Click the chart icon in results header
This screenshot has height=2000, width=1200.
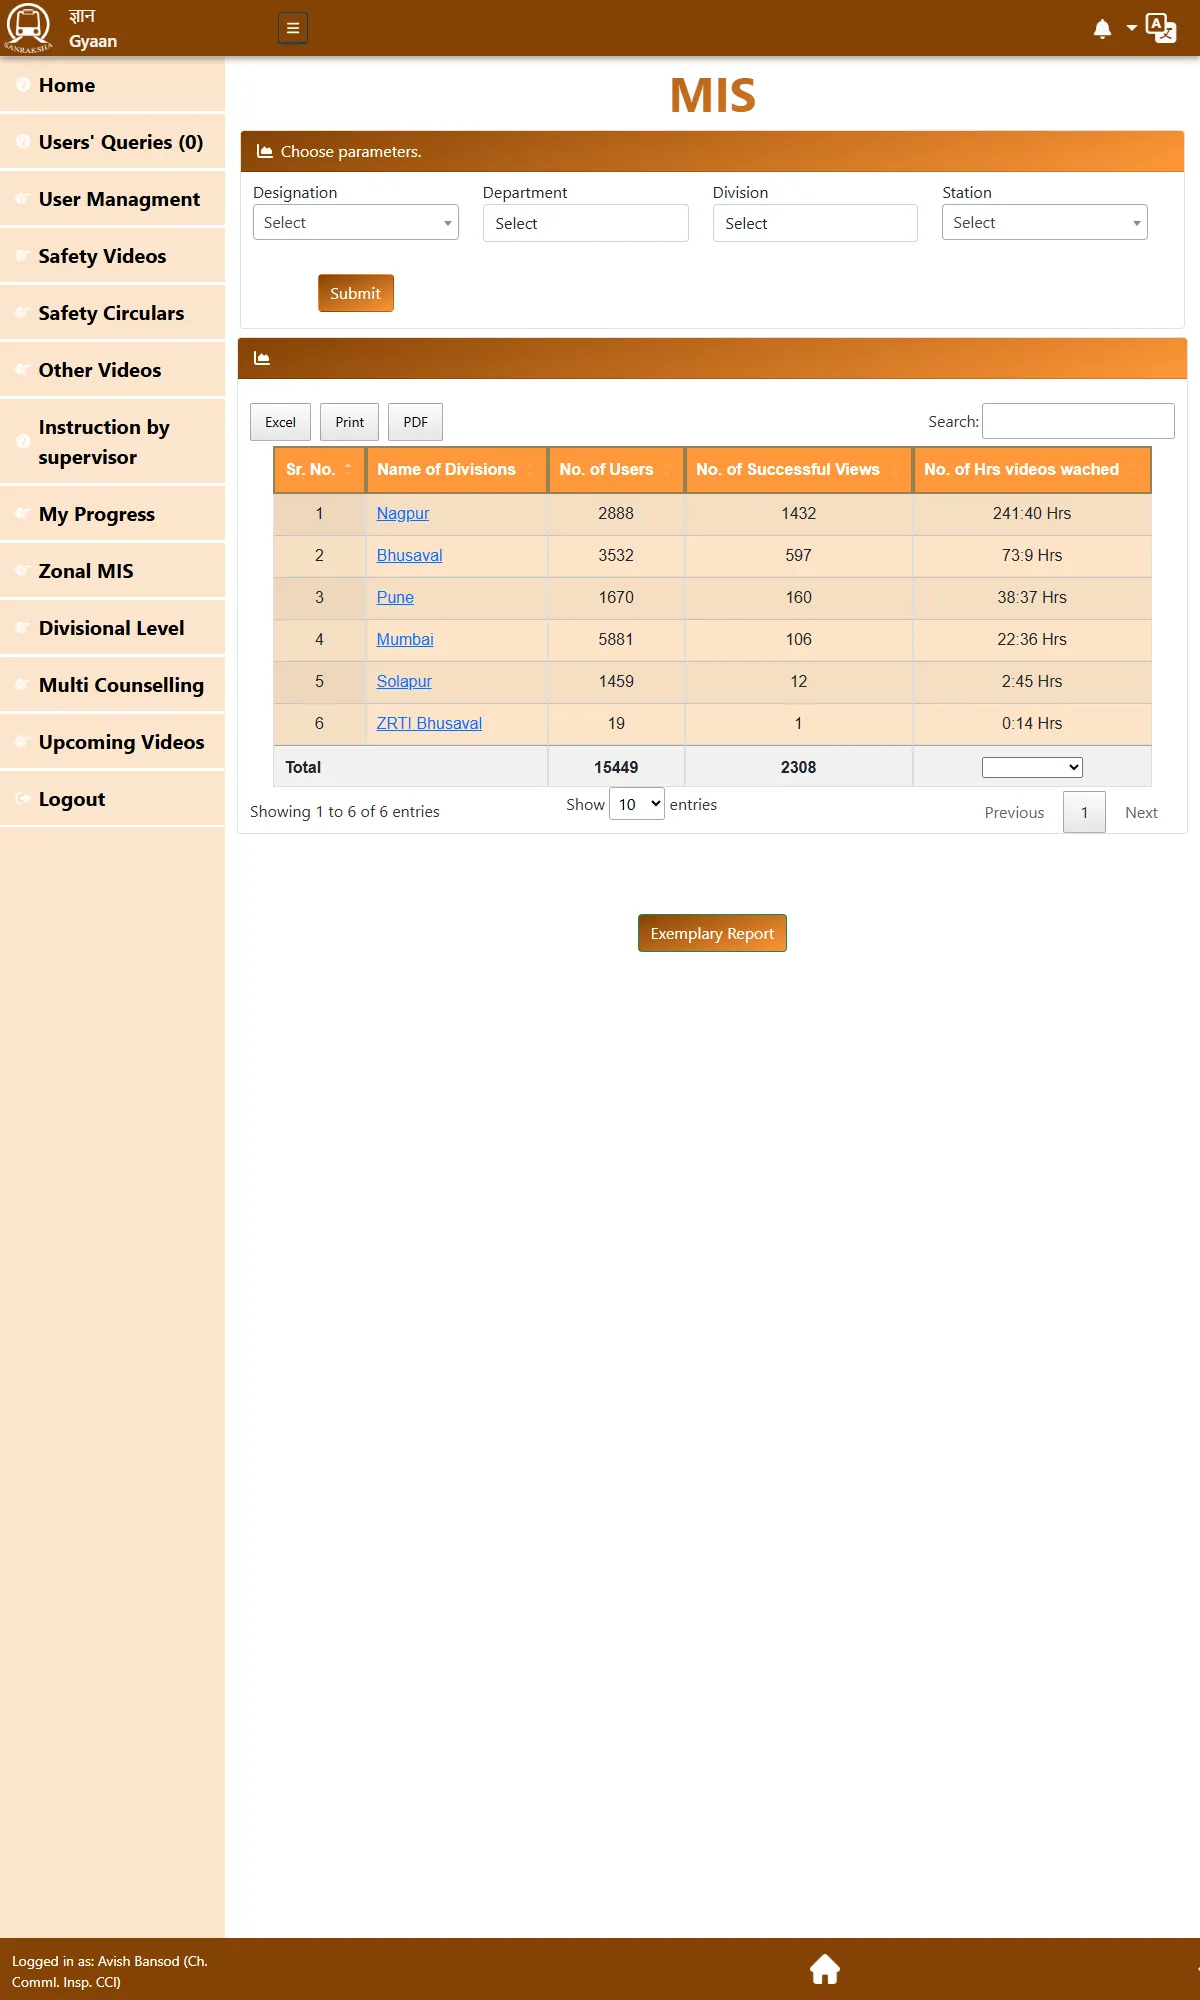(x=262, y=358)
